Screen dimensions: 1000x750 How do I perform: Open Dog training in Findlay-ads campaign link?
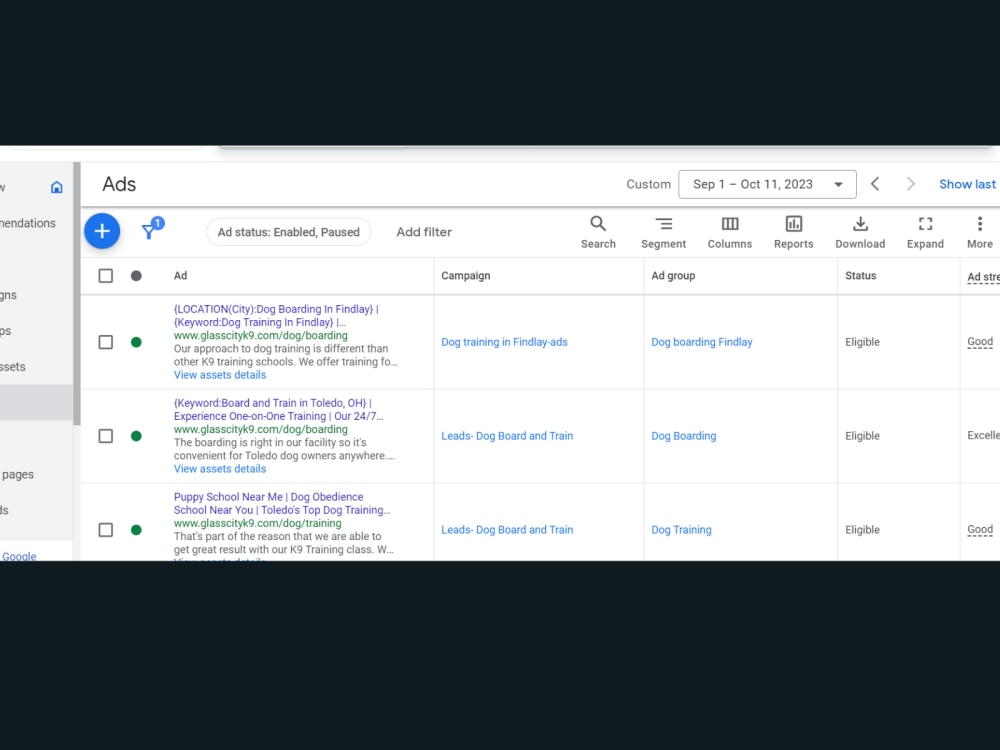(x=504, y=342)
